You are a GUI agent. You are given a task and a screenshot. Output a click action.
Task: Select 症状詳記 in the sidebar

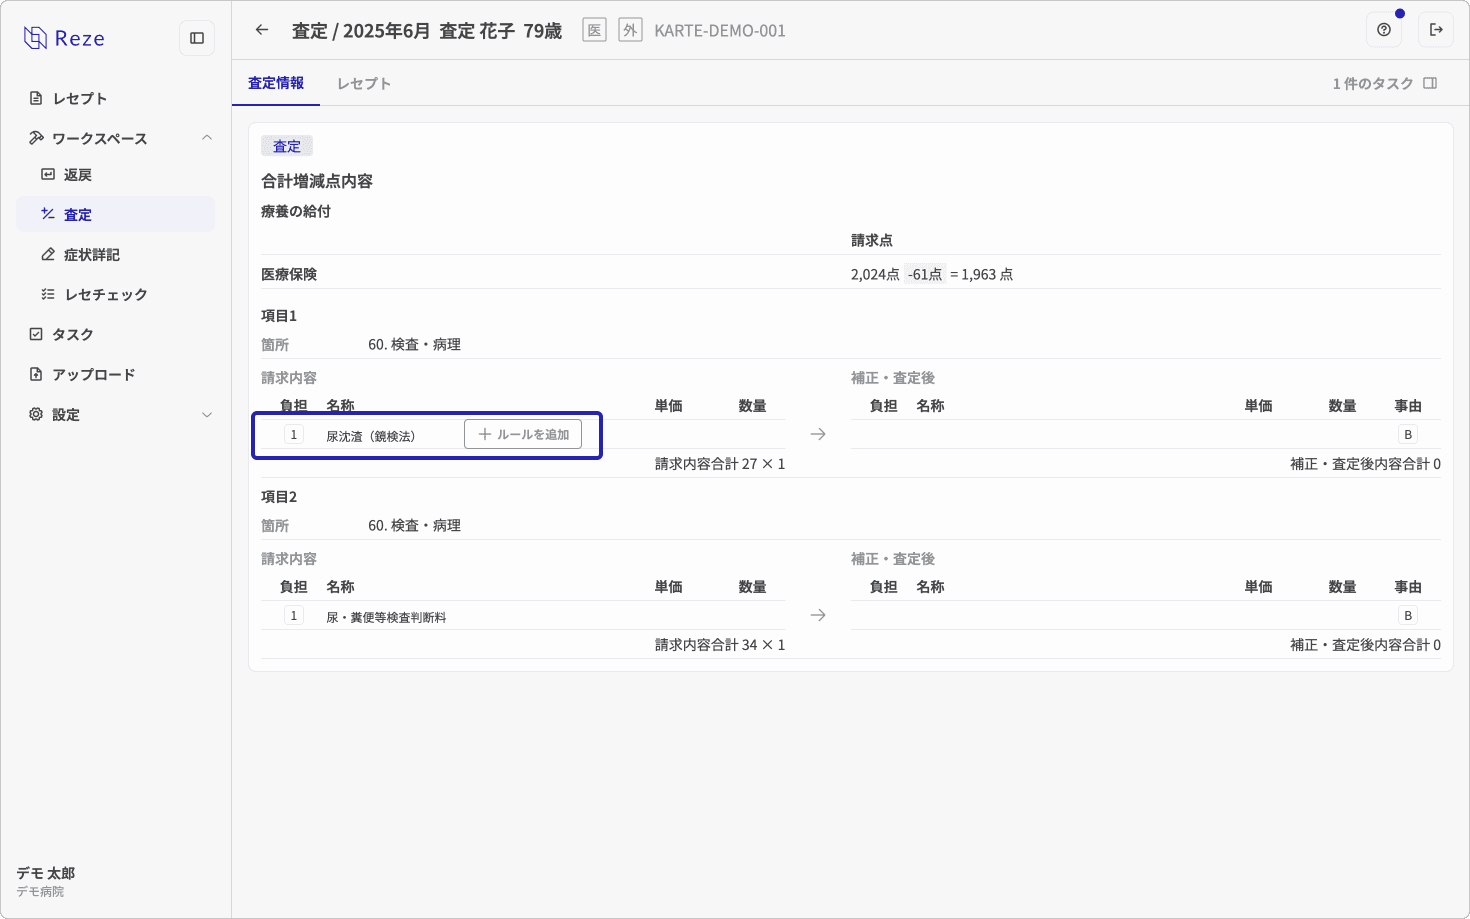[x=92, y=255]
